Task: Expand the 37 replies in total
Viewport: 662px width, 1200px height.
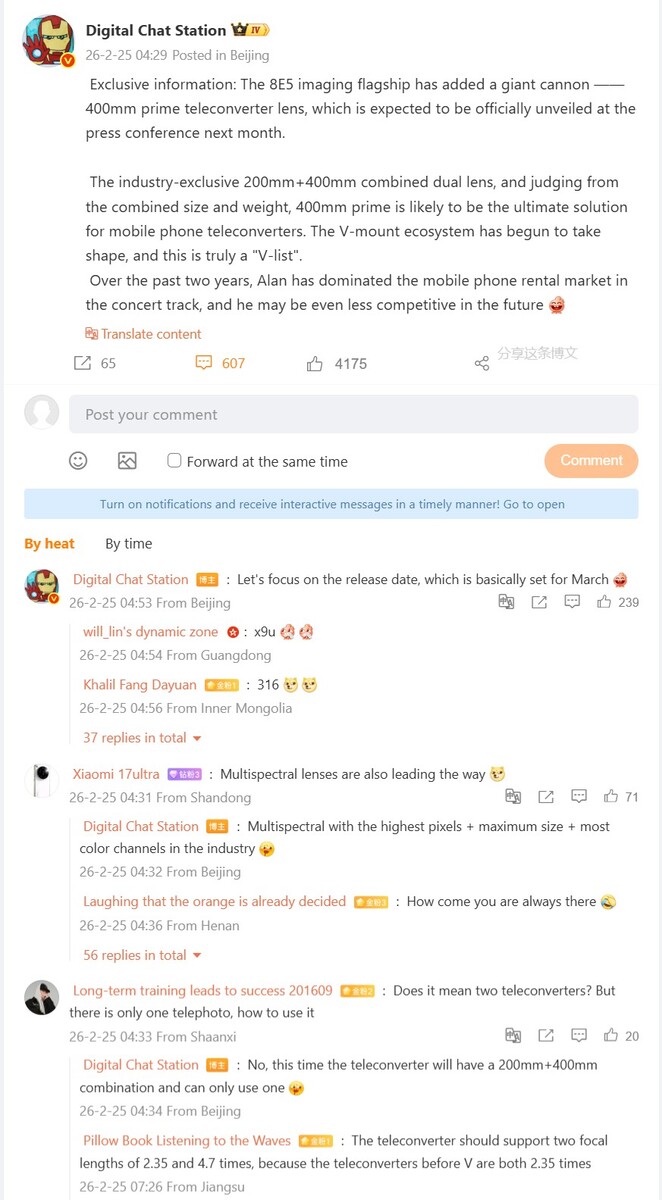Action: (x=143, y=738)
